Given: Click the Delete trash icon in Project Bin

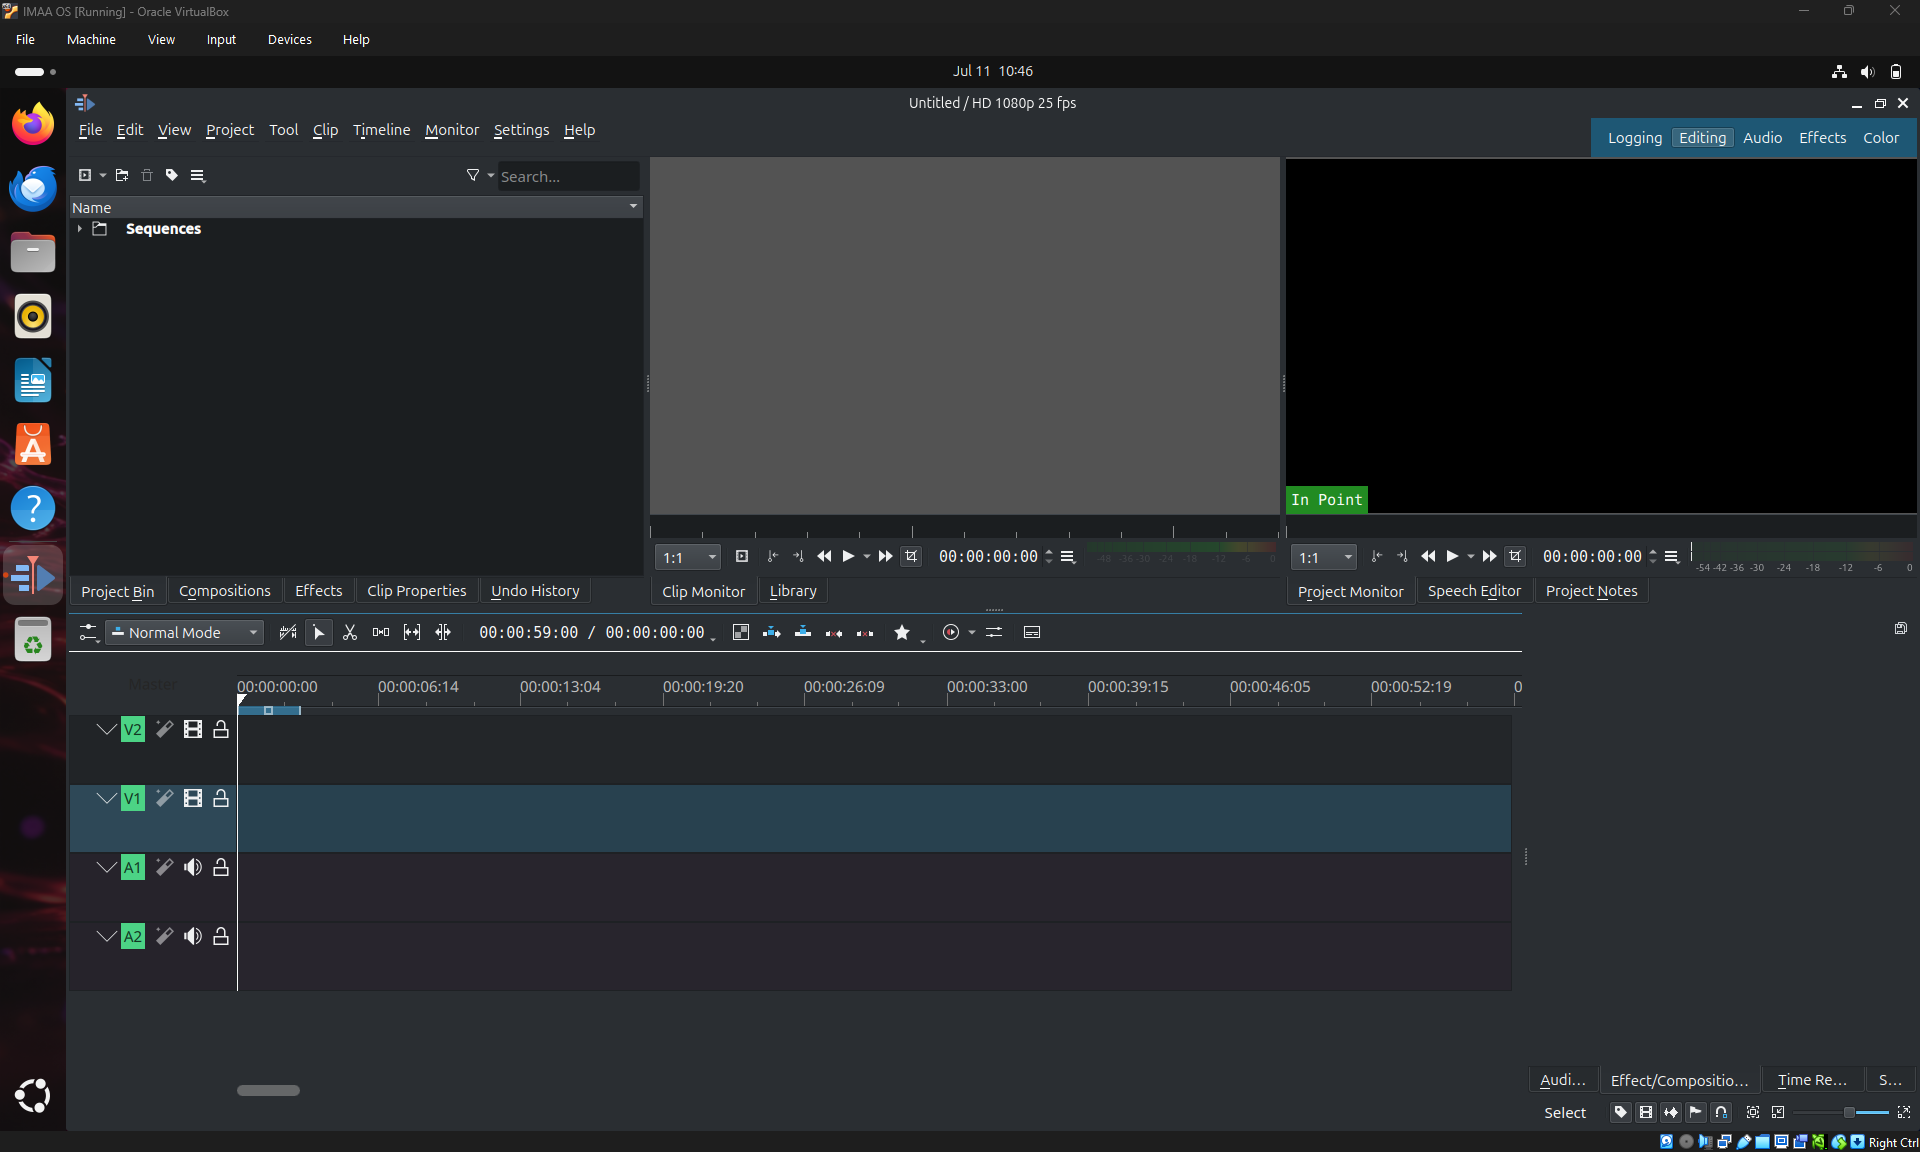Looking at the screenshot, I should pos(147,175).
